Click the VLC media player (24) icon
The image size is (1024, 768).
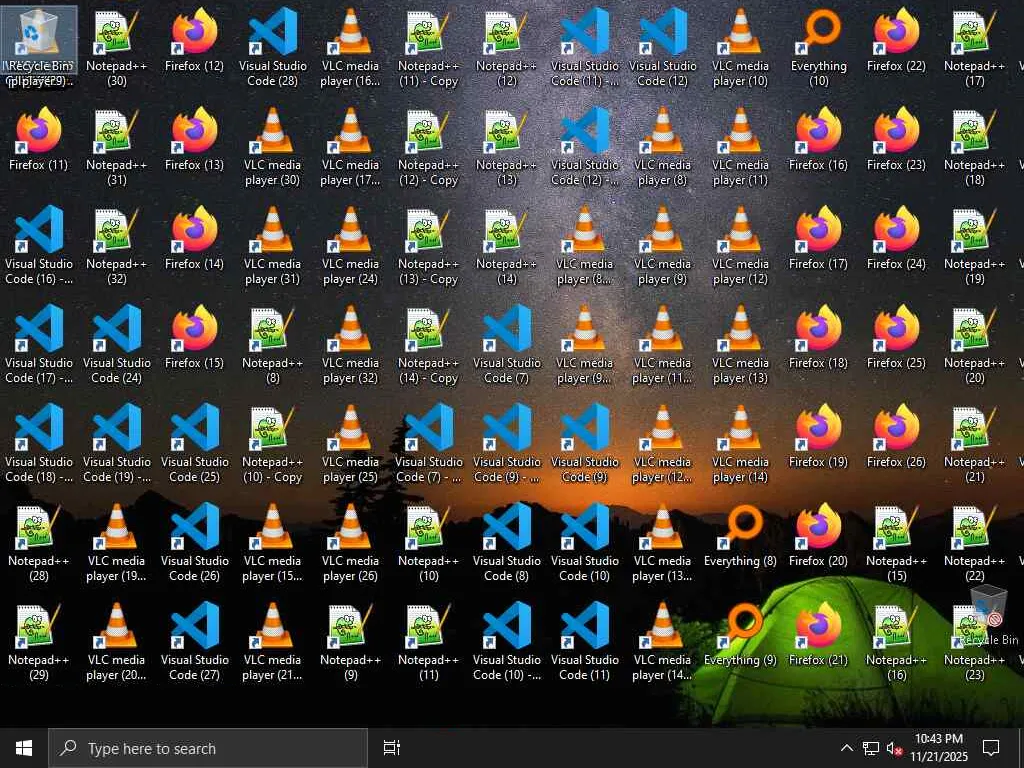[x=350, y=247]
